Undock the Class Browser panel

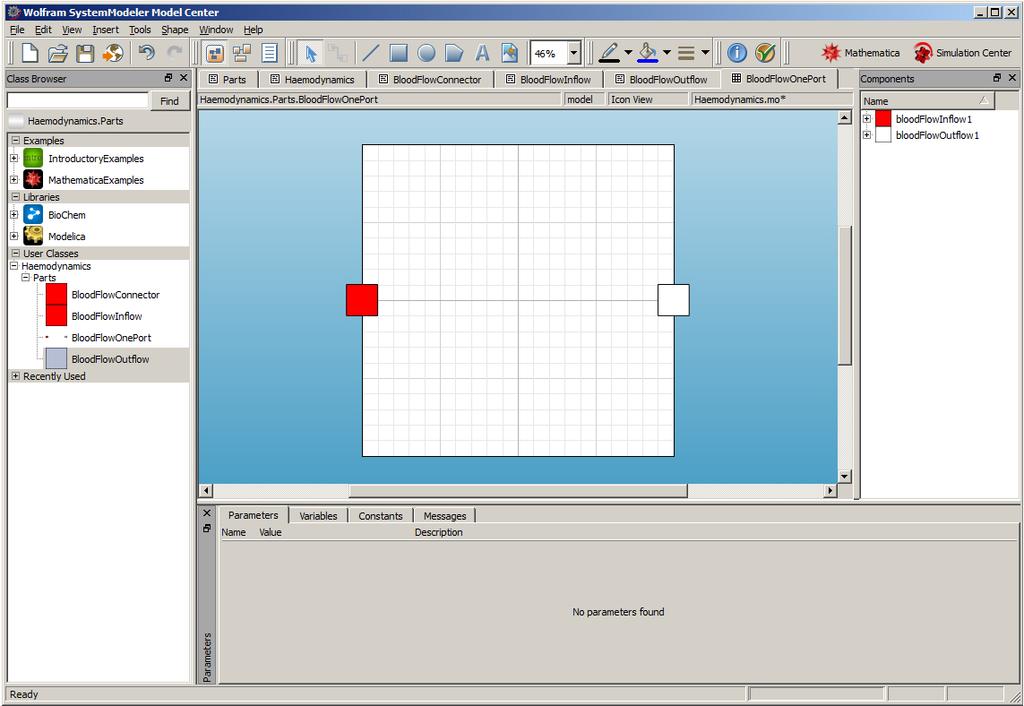click(168, 78)
